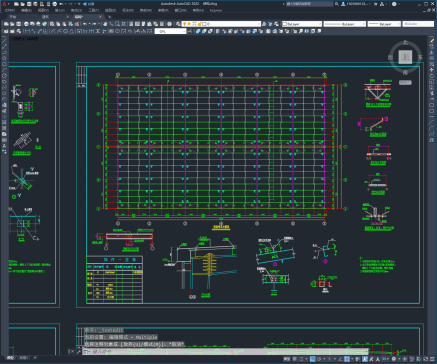
Task: Toggle the drawing grid display
Action: coord(294,359)
